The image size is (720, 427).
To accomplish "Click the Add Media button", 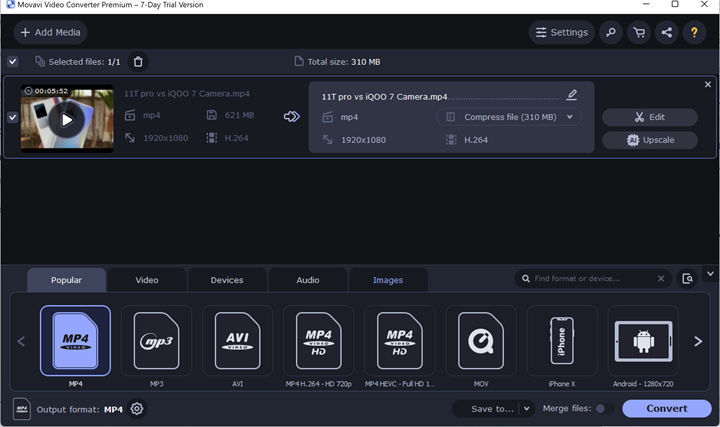I will coord(50,33).
